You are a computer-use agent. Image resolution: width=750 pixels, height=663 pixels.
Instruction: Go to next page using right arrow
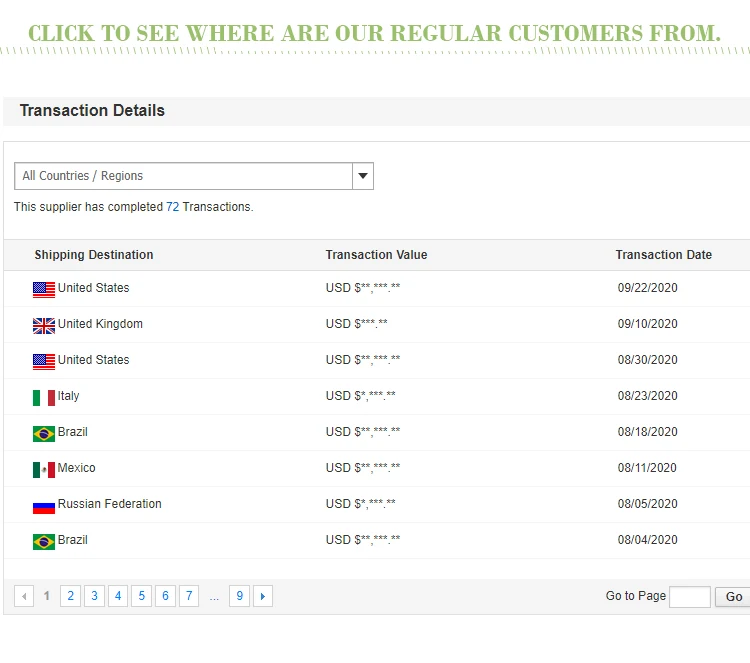click(x=263, y=597)
